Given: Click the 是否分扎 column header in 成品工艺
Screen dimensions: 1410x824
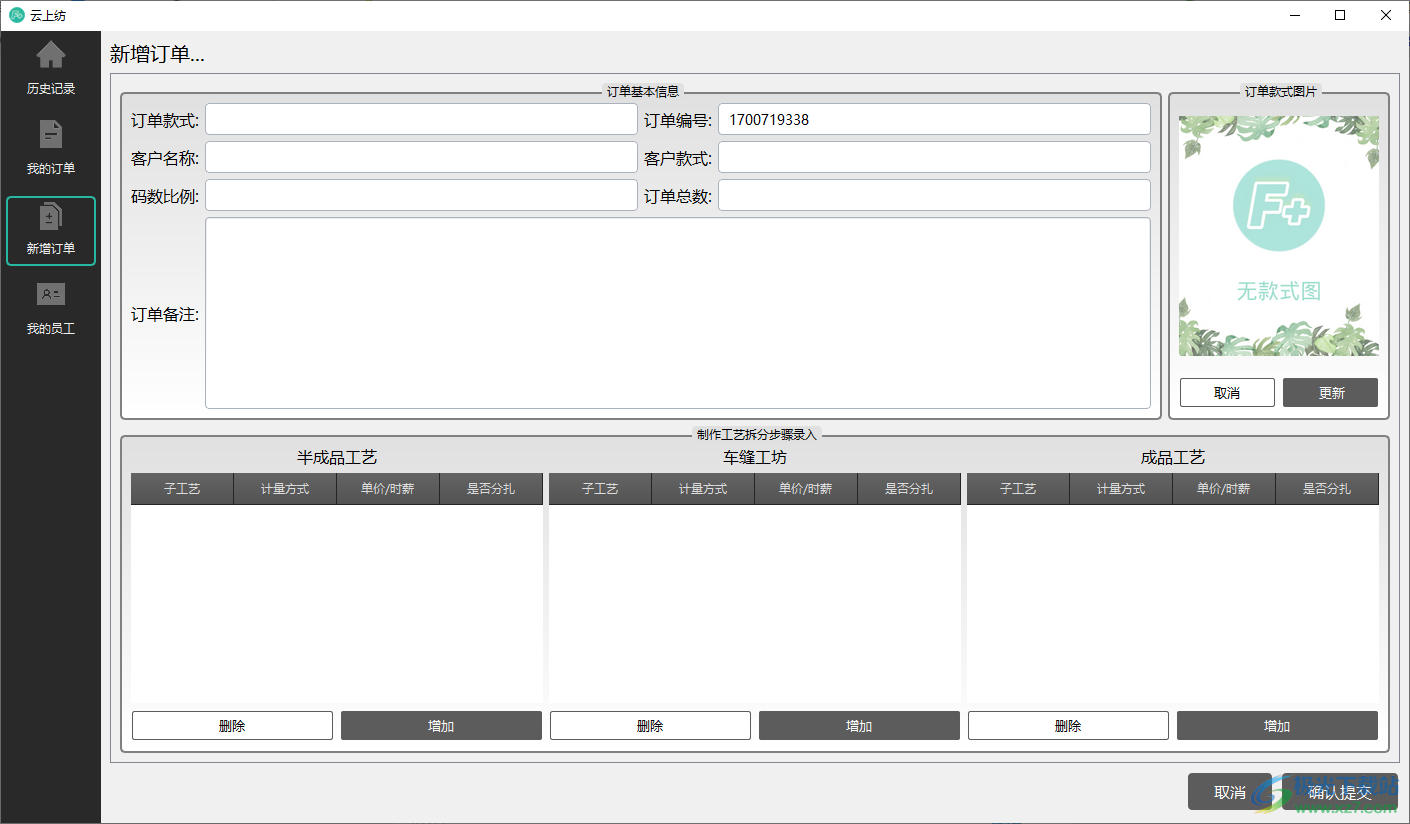Looking at the screenshot, I should tap(1327, 489).
